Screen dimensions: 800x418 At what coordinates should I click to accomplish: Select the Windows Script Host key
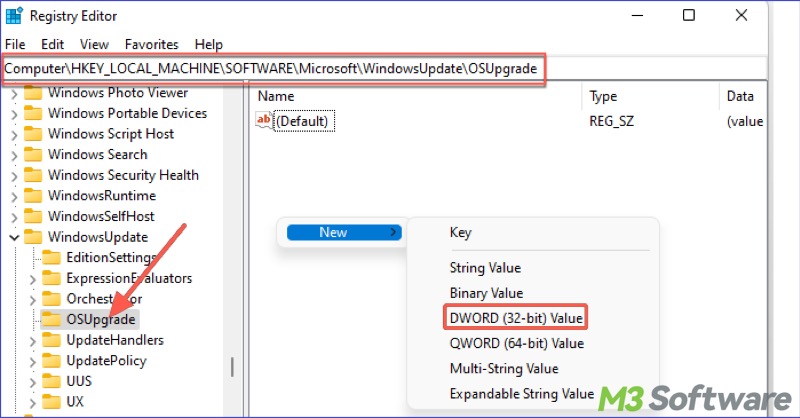pos(111,134)
